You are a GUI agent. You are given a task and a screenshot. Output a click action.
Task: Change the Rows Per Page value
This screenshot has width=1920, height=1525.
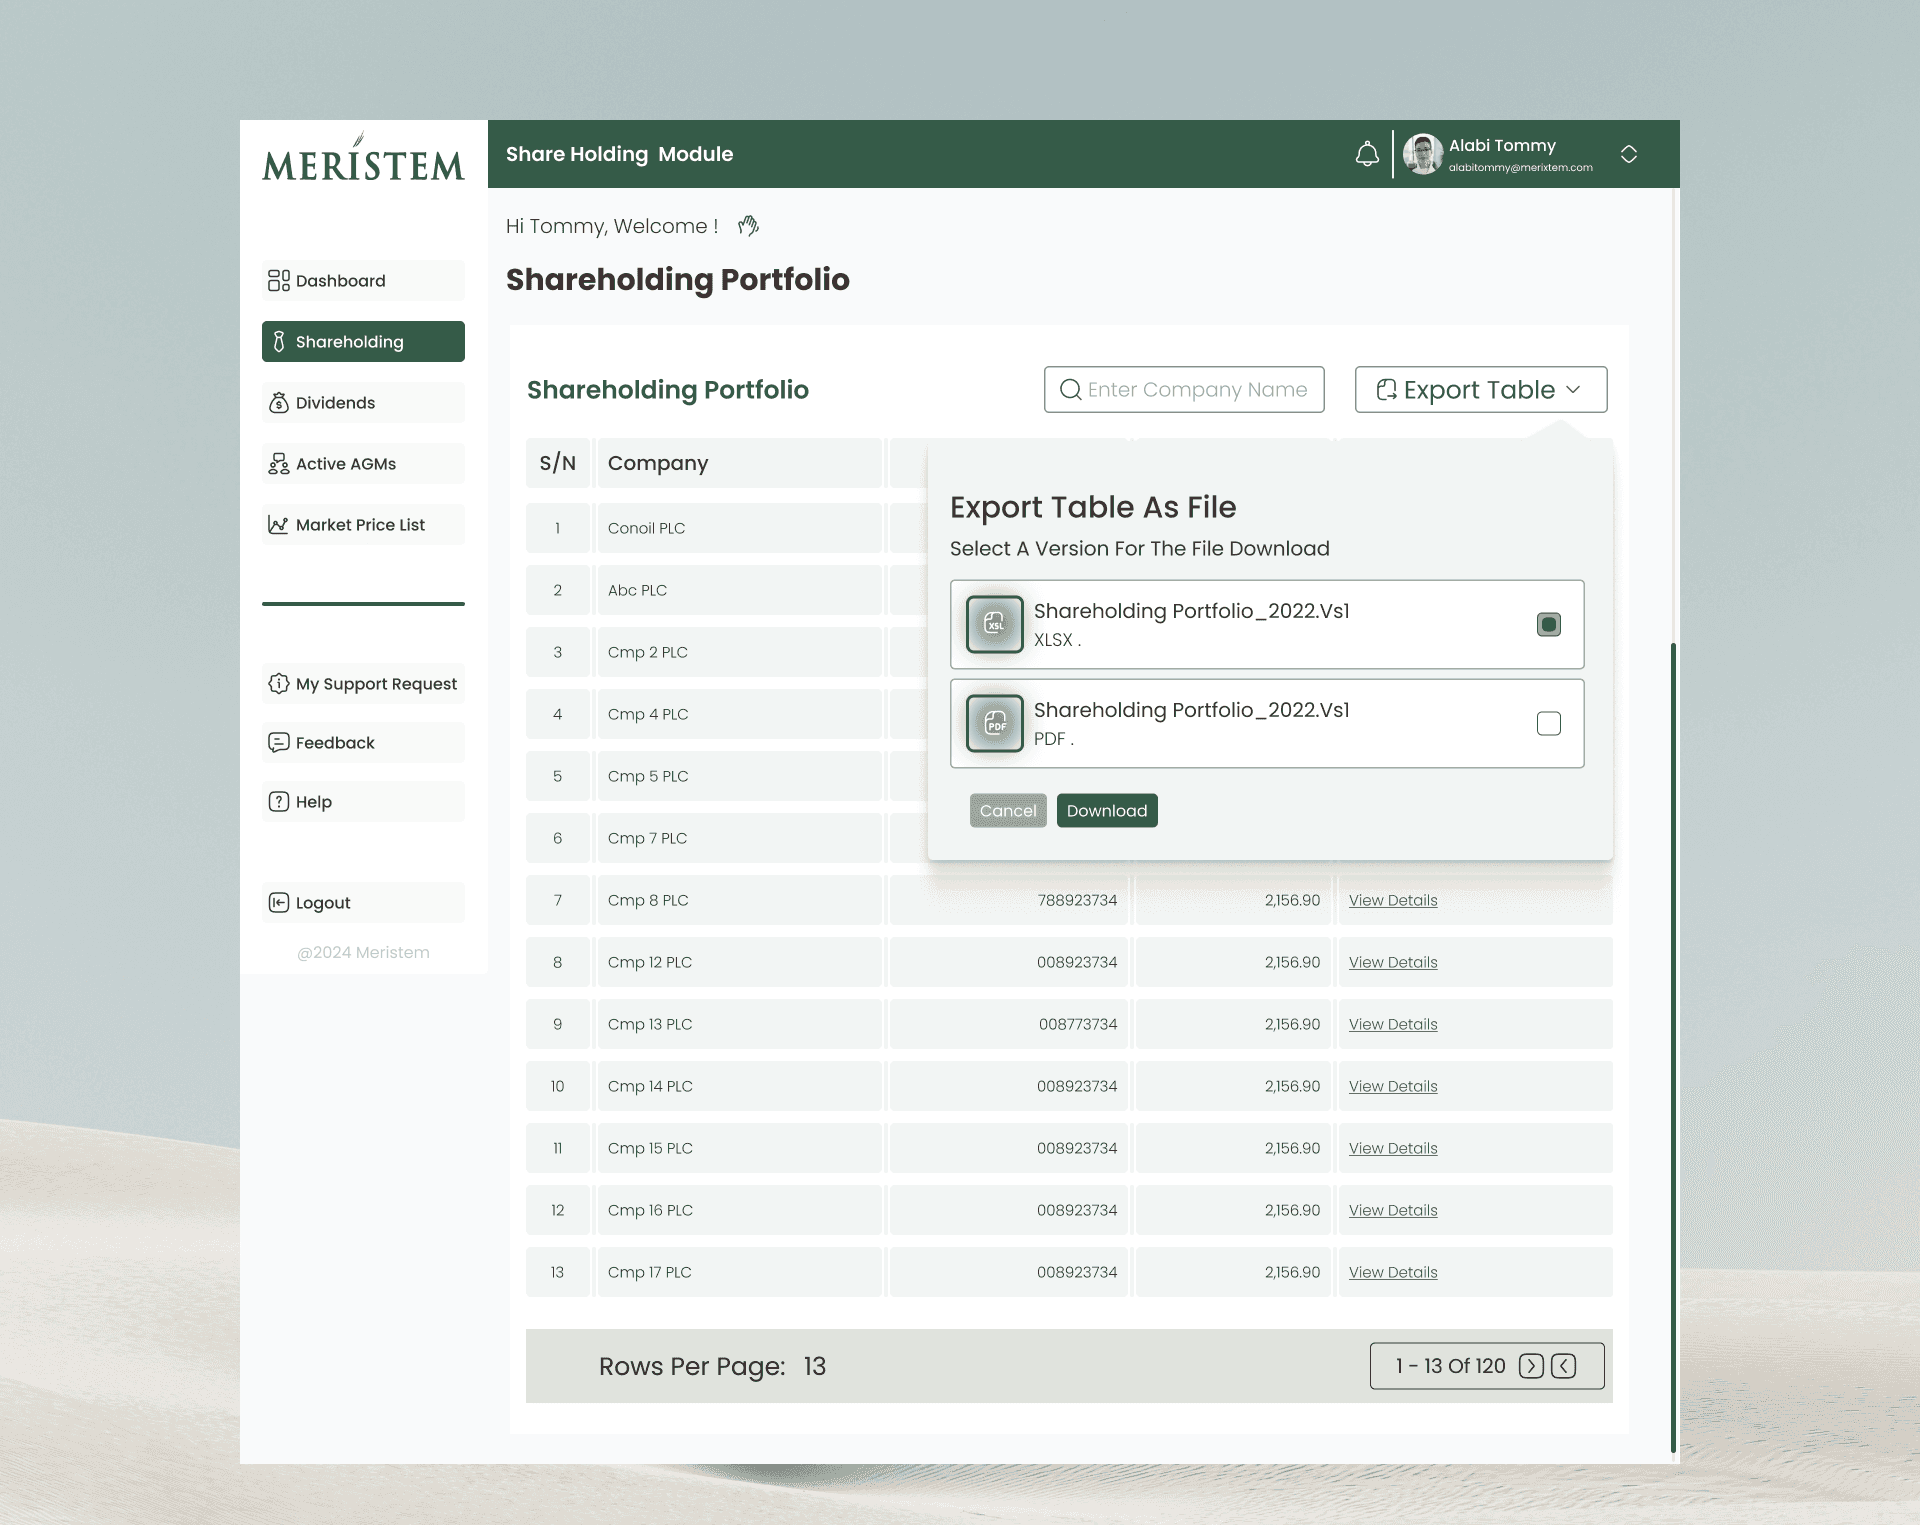(x=814, y=1366)
